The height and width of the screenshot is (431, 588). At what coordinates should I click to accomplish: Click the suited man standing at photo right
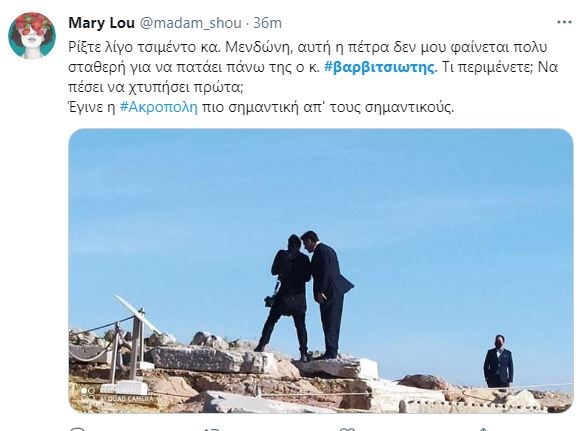(498, 362)
